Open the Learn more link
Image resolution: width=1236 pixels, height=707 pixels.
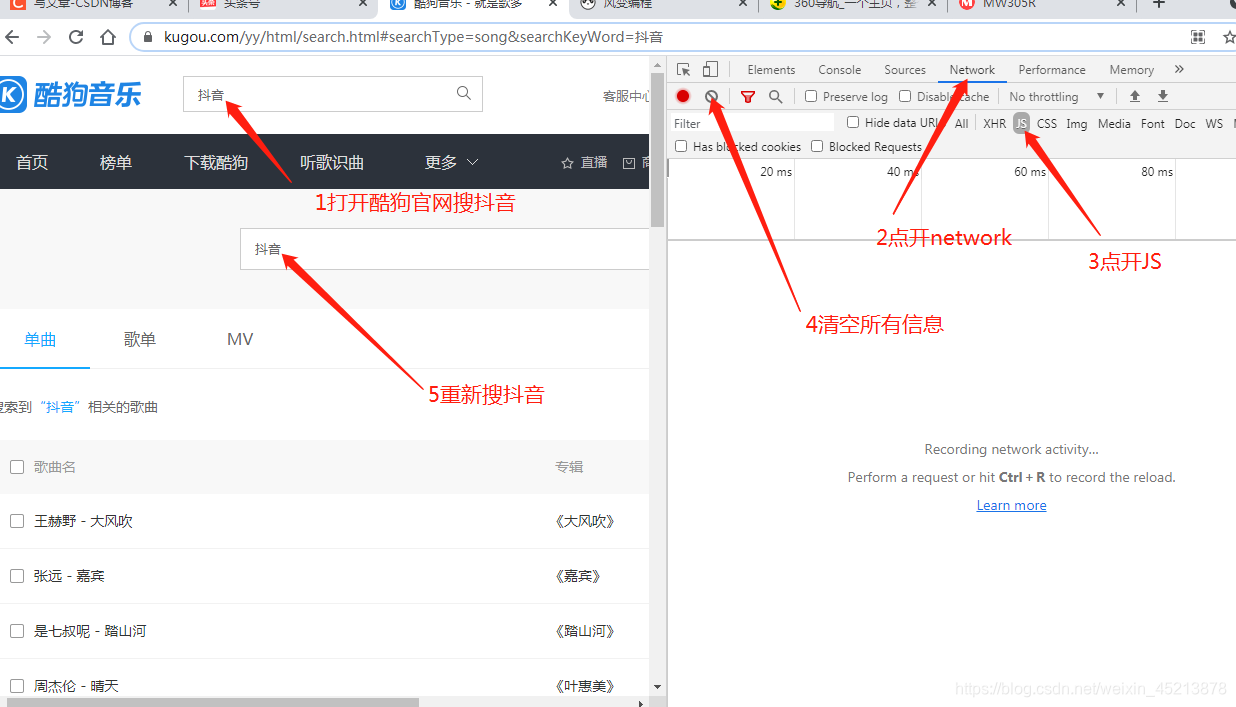[1011, 505]
